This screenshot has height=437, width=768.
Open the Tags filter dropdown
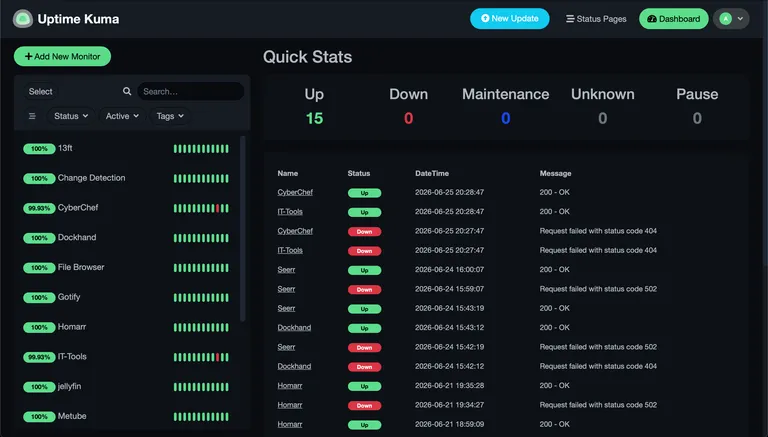170,116
